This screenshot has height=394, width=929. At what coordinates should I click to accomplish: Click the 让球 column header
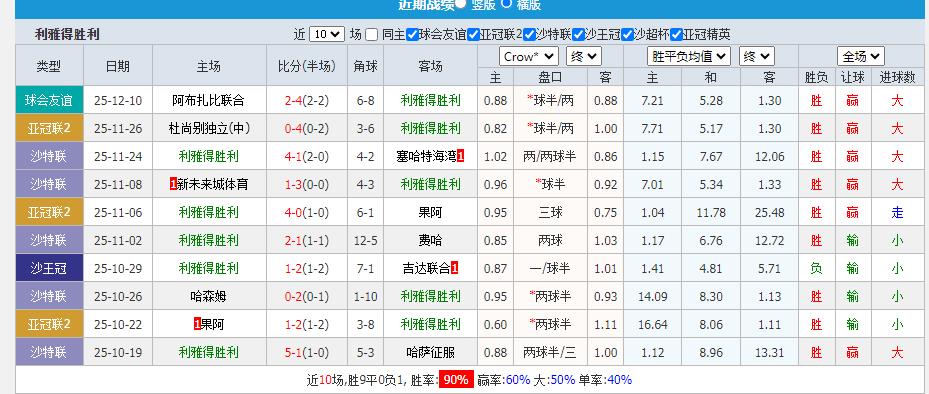click(x=853, y=77)
